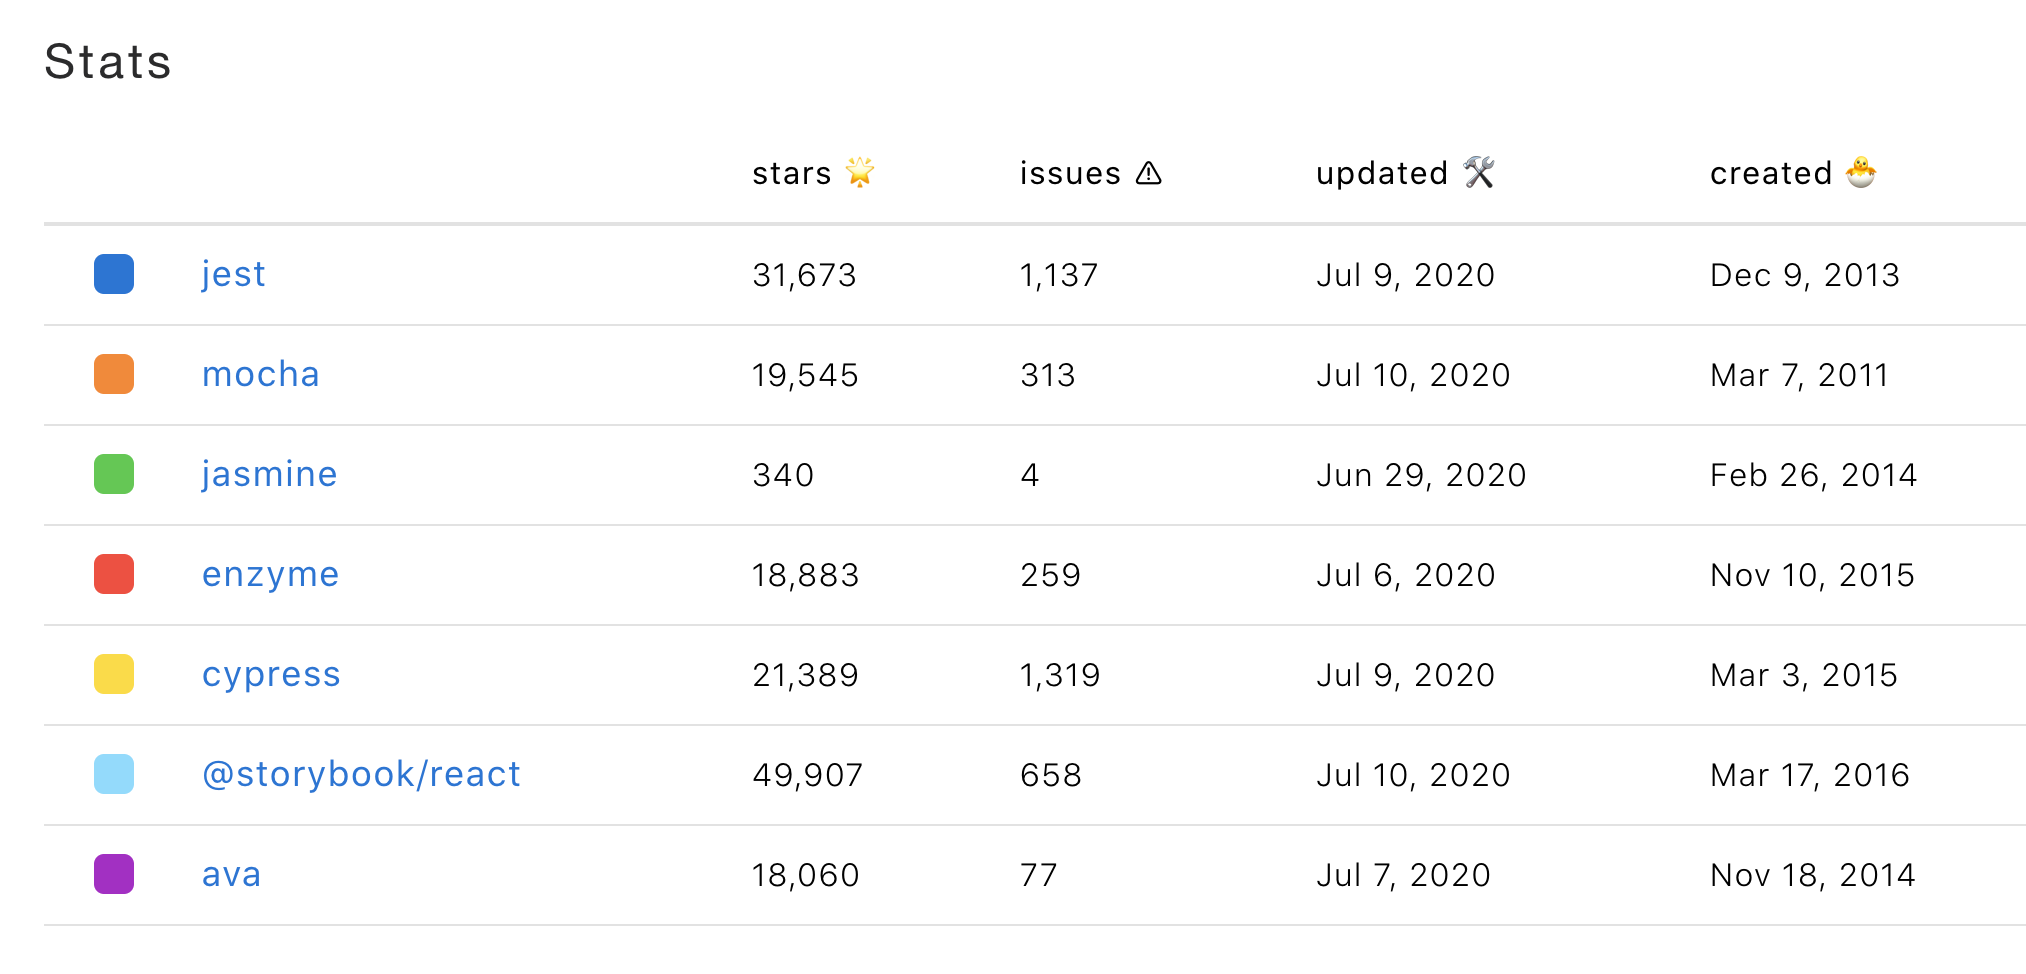2026x974 pixels.
Task: Click the hammer and wrench icon beside updated
Action: (x=1479, y=172)
